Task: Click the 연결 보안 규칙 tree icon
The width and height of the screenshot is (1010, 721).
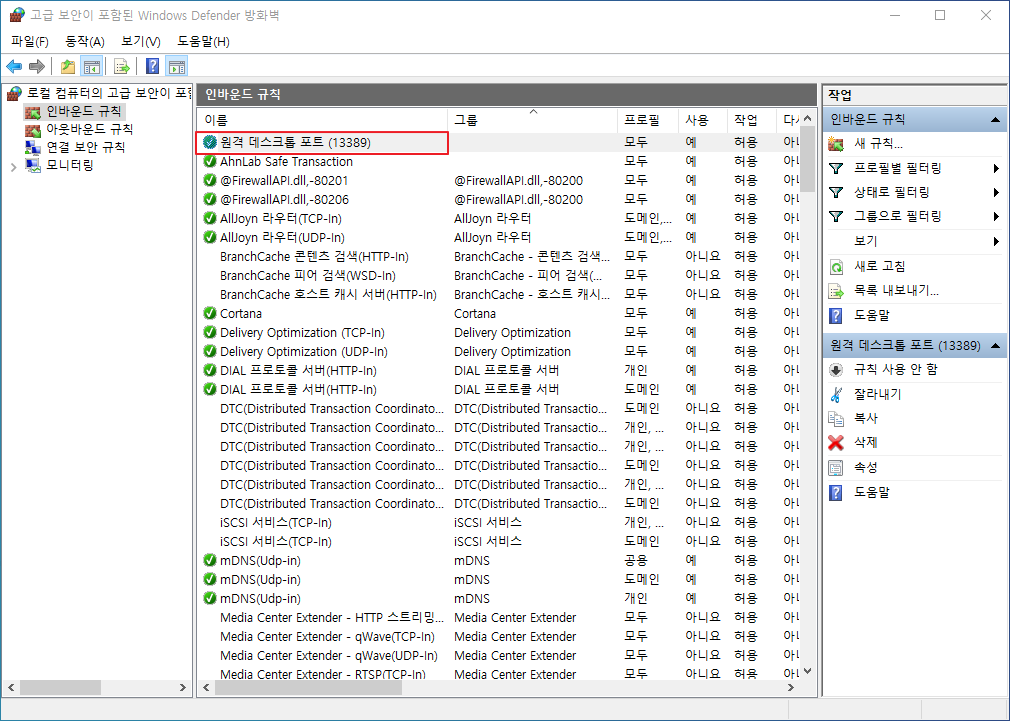Action: tap(33, 148)
